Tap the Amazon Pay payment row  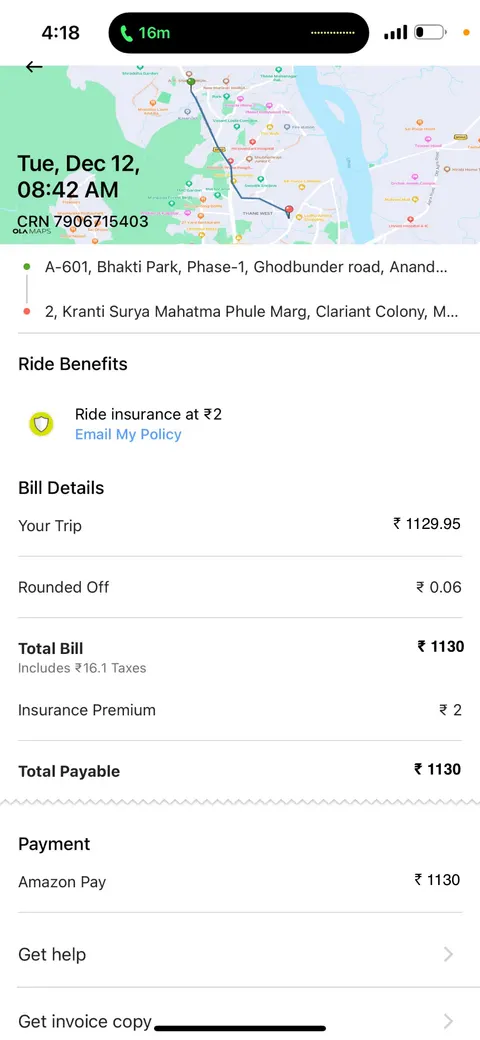tap(240, 881)
